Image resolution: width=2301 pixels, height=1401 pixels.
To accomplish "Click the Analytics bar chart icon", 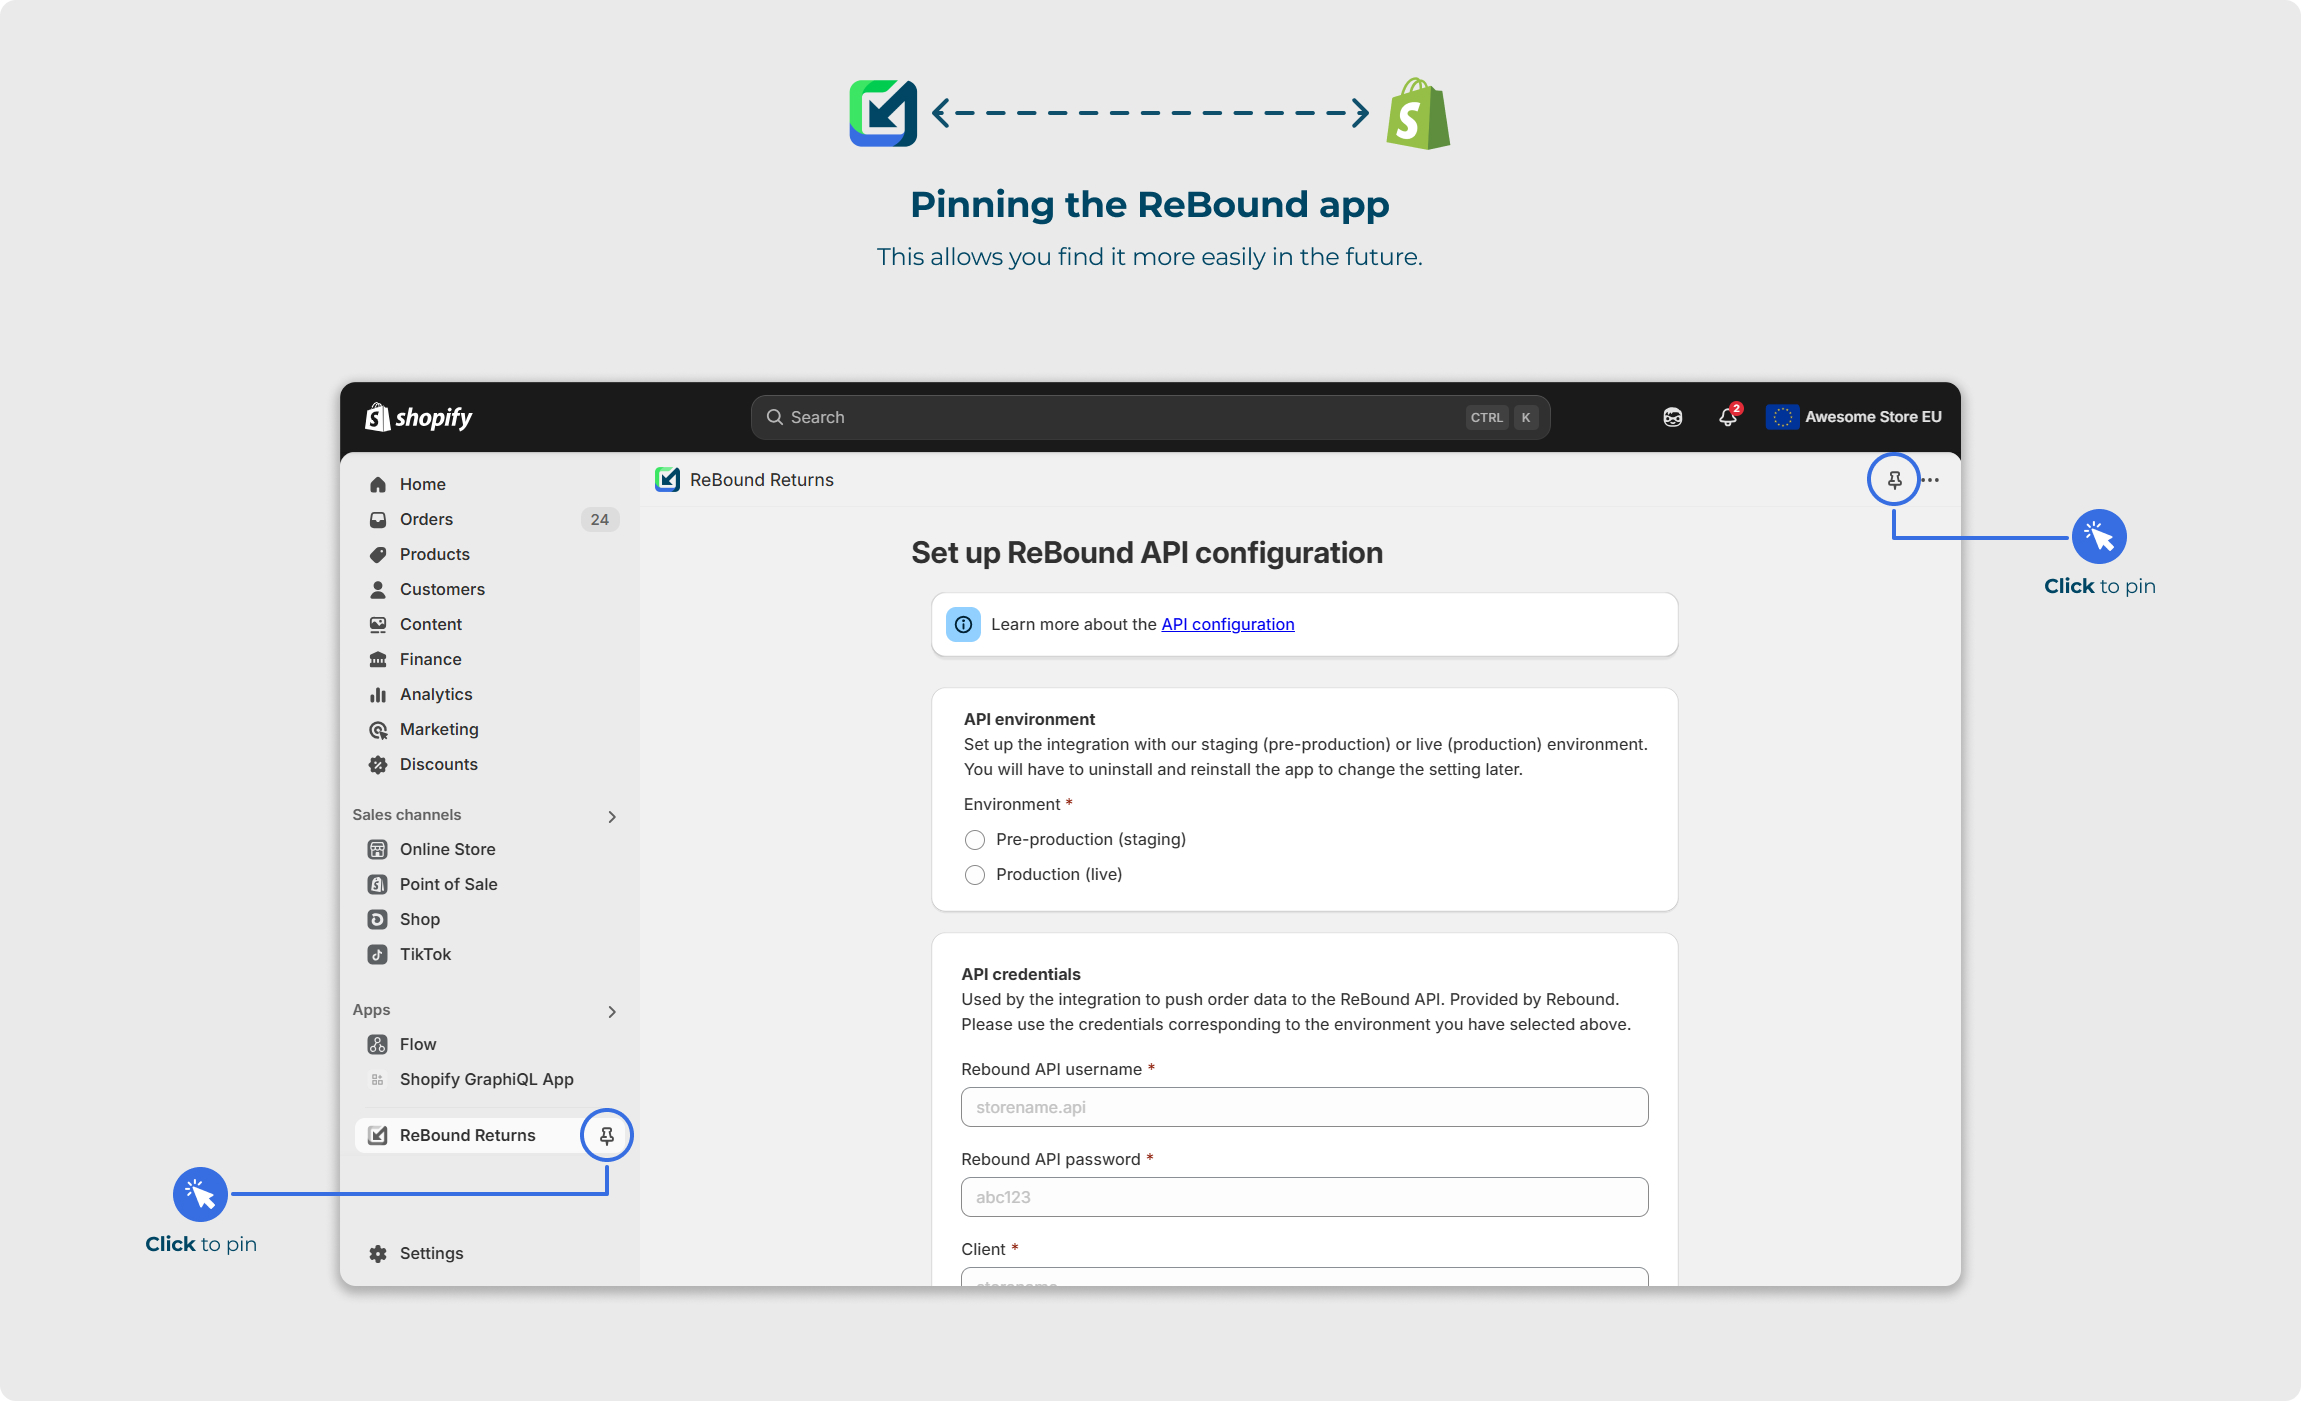I will tap(378, 694).
